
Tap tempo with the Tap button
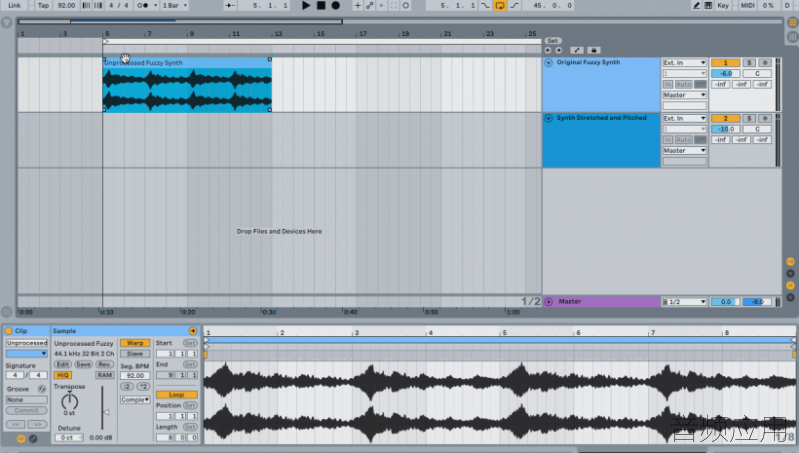click(43, 6)
